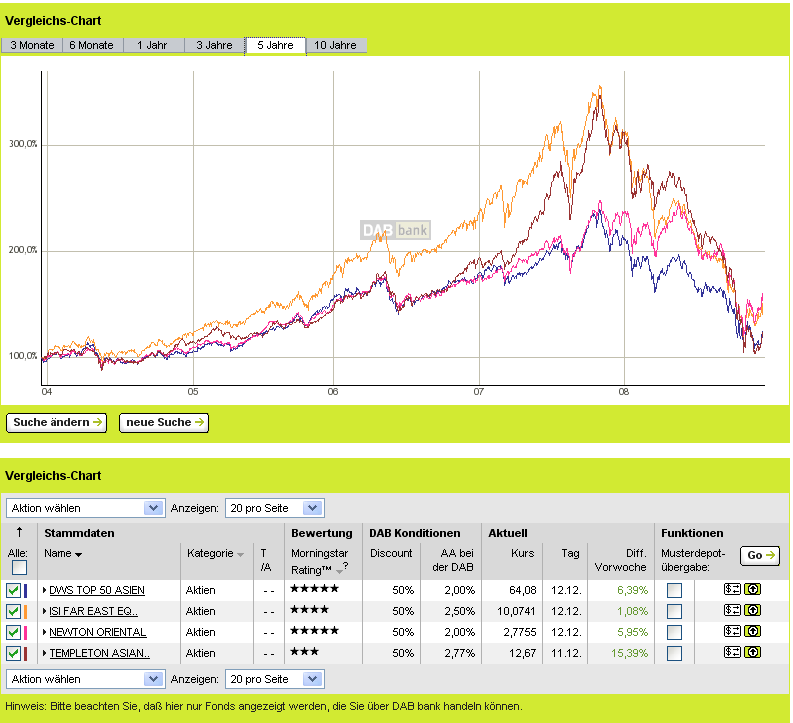This screenshot has width=793, height=723.
Task: Switch to the 3 Monate tab
Action: pos(32,45)
